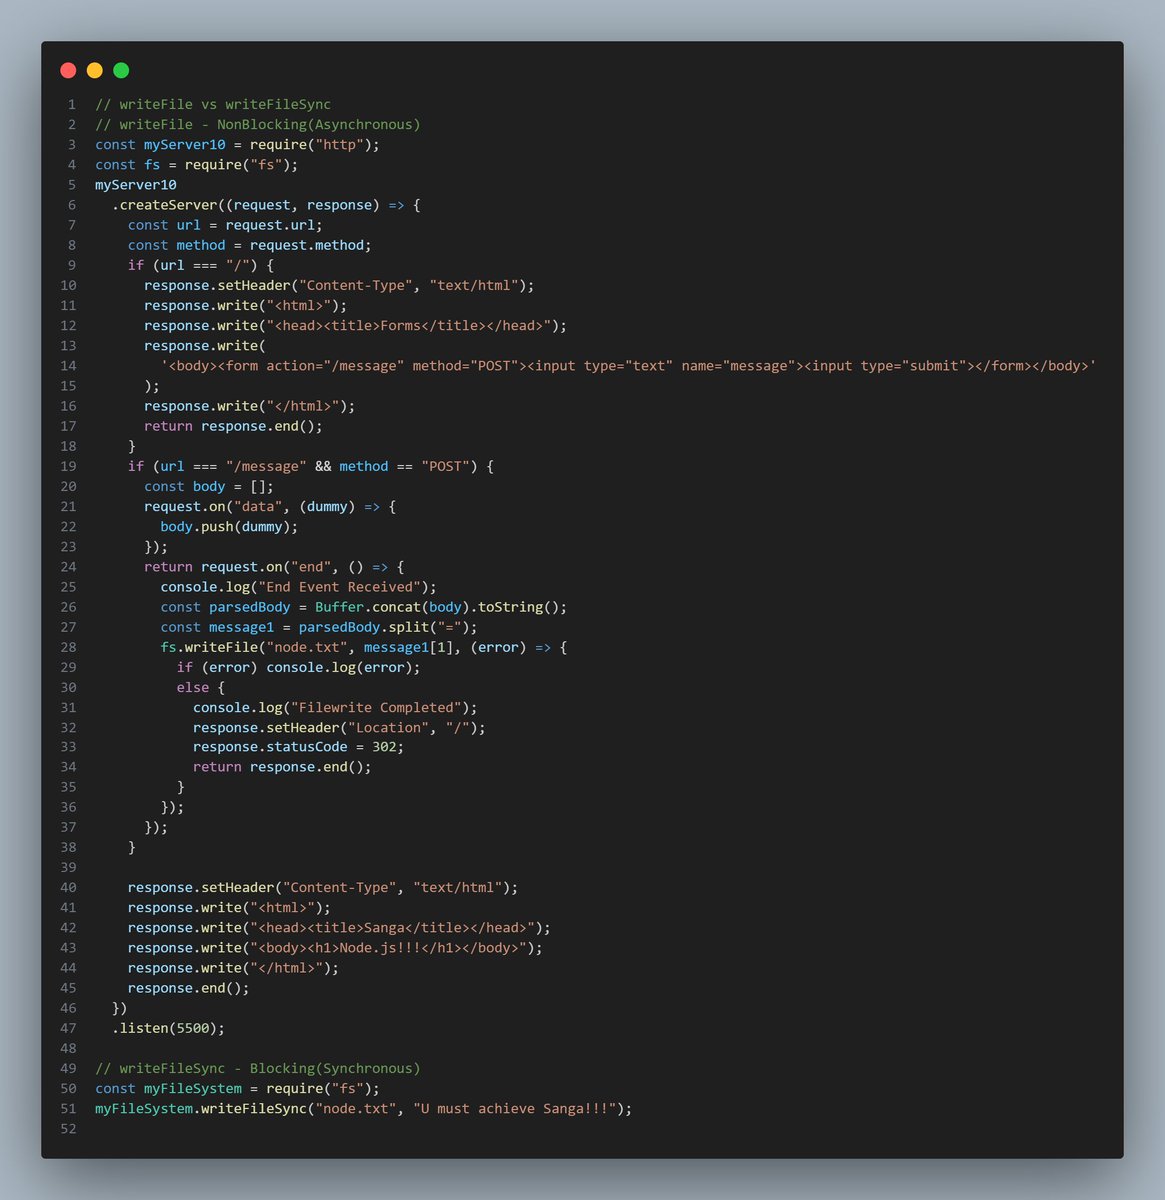Image resolution: width=1165 pixels, height=1200 pixels.
Task: Select line number 1 in the gutter
Action: [71, 104]
